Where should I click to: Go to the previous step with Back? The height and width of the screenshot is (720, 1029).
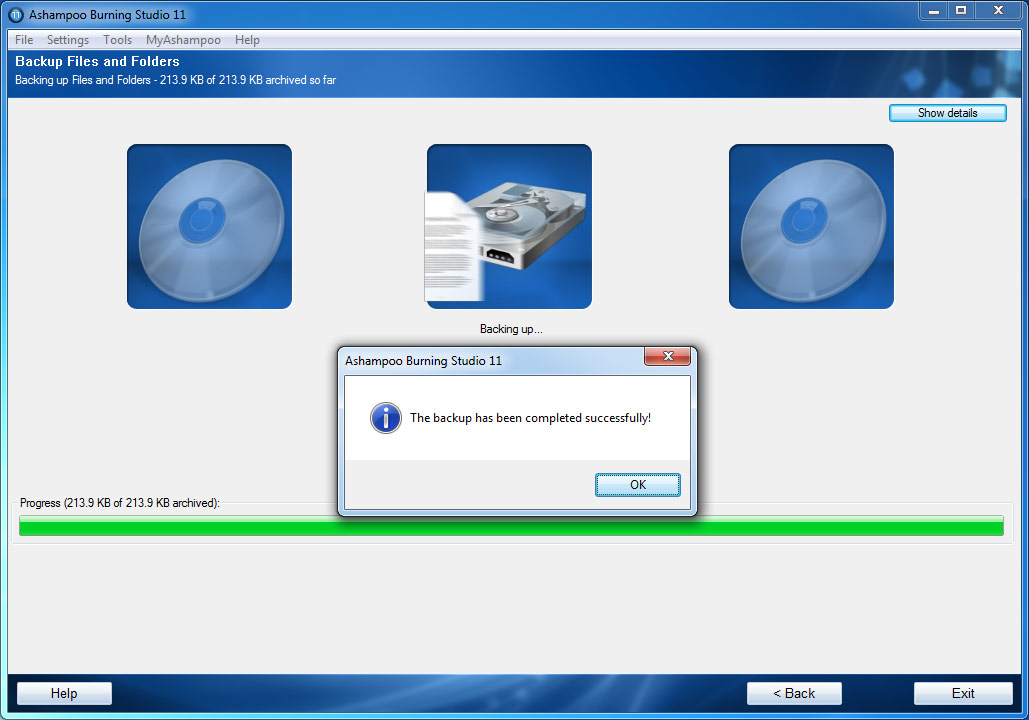(794, 693)
